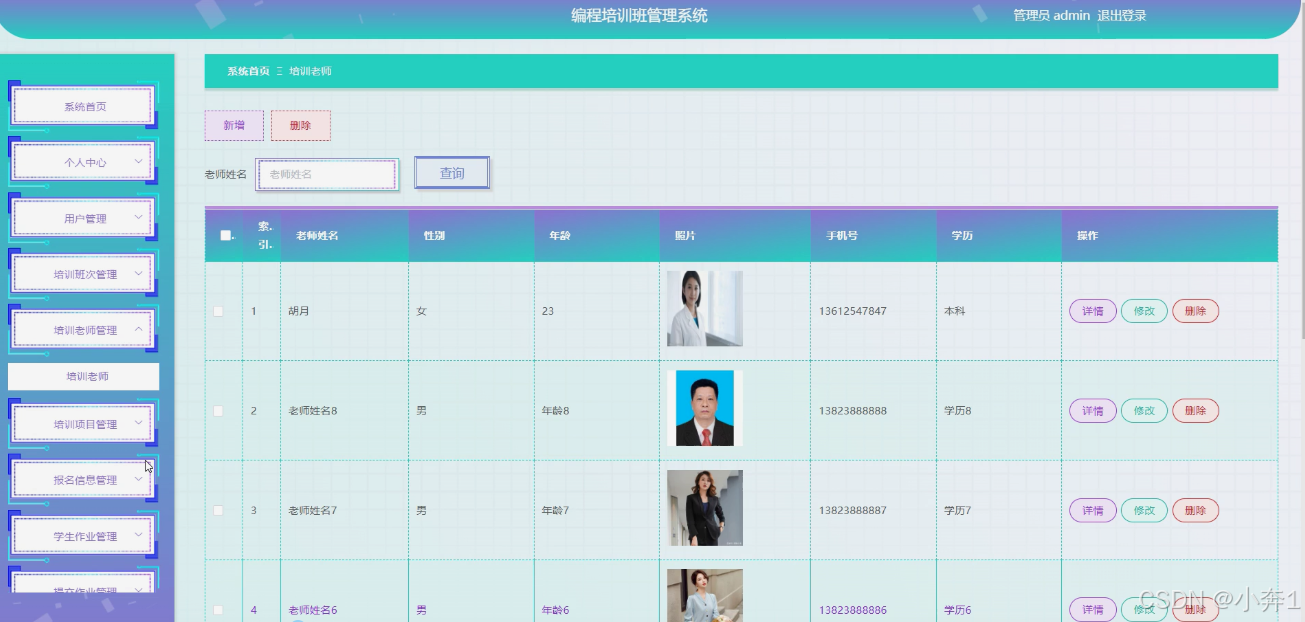The image size is (1305, 622).
Task: Open 老师姓名6's photo thumbnail
Action: [705, 596]
